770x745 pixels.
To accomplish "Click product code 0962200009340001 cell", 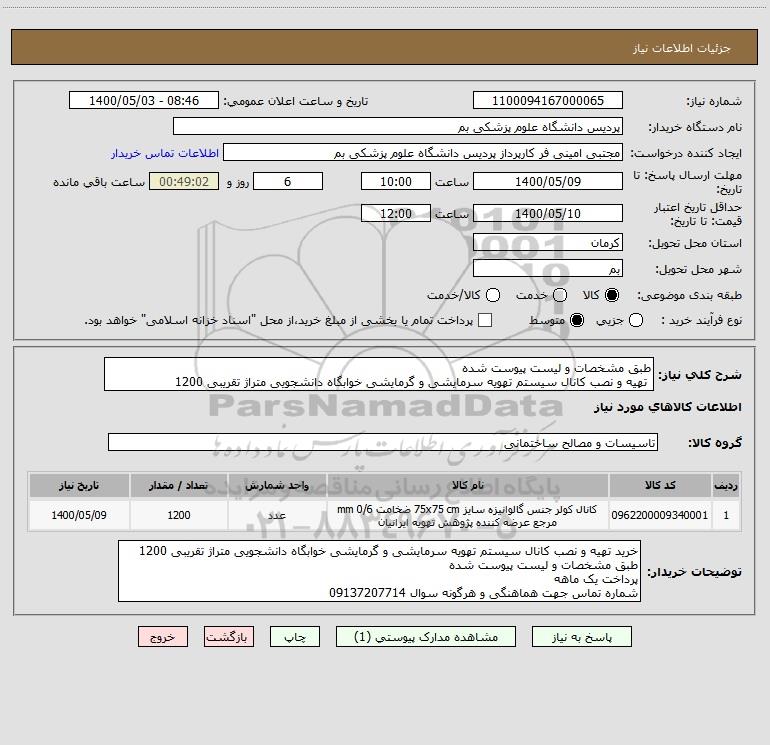I will tap(660, 515).
